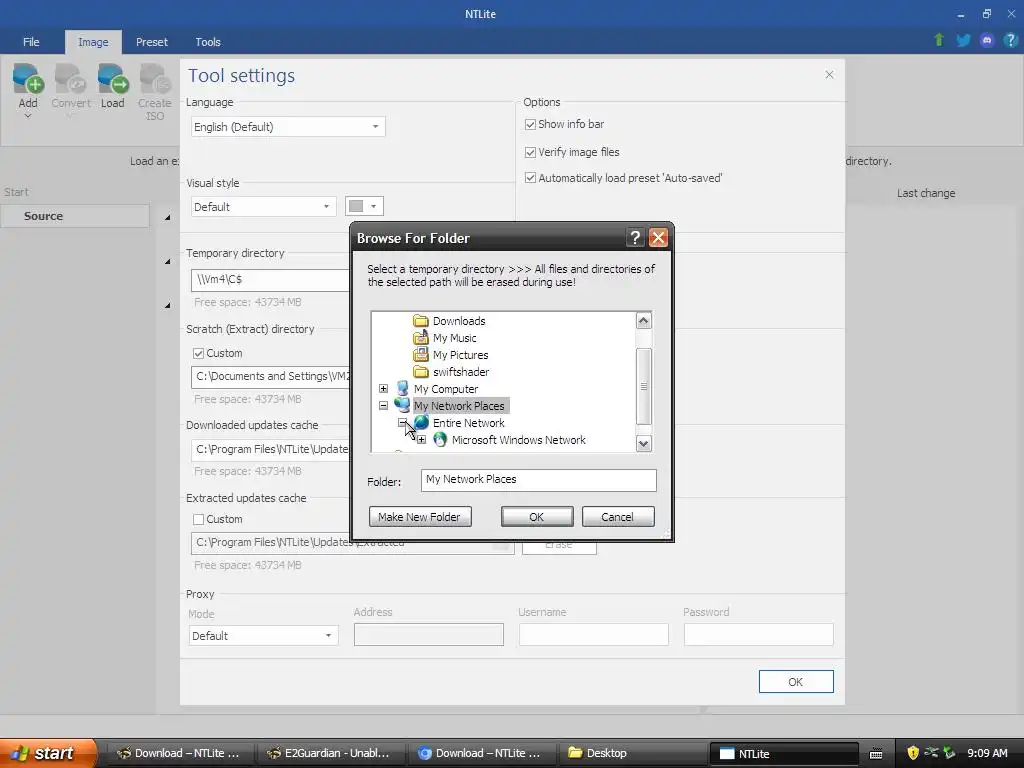Toggle Show info bar checkbox
This screenshot has height=768, width=1024.
pyautogui.click(x=530, y=124)
